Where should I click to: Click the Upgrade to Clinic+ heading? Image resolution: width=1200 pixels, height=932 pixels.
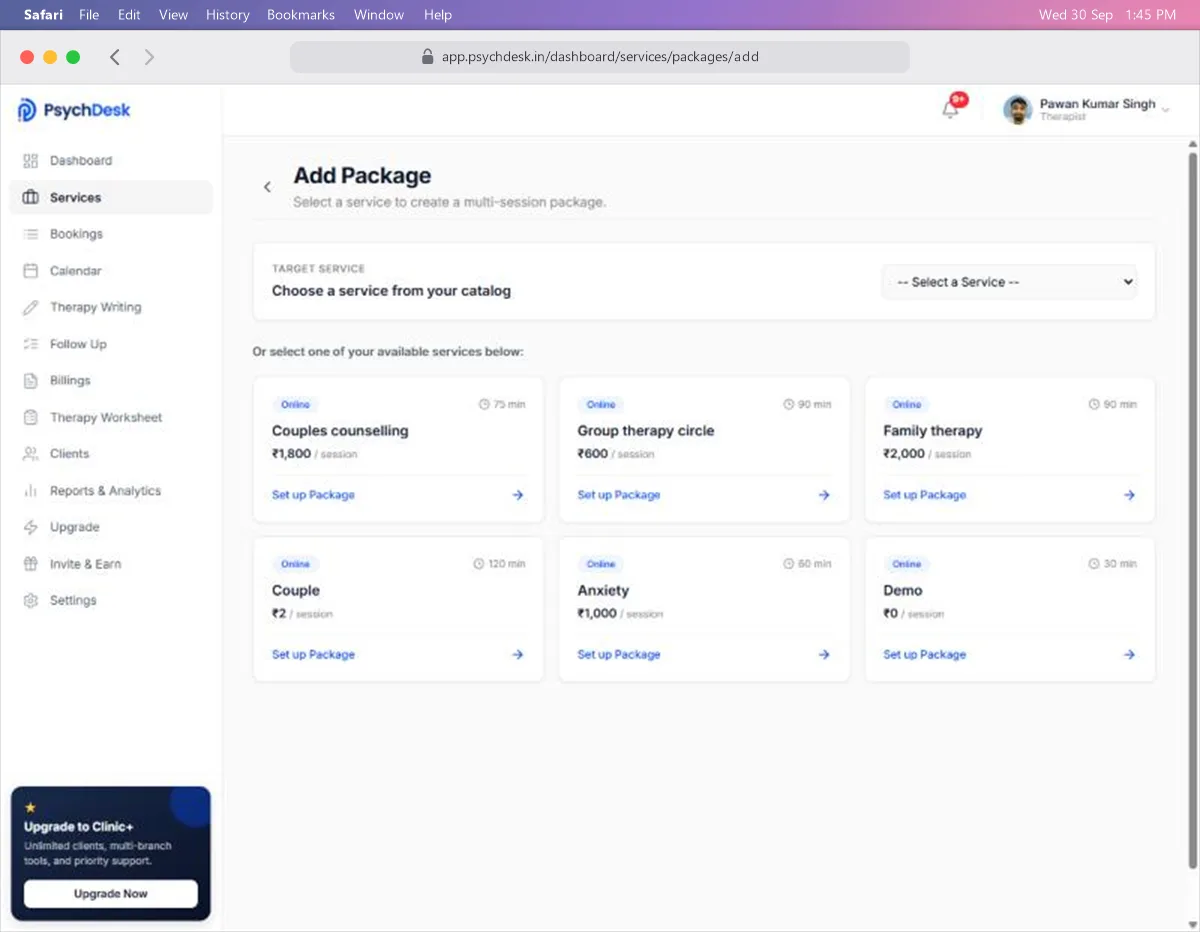click(79, 827)
